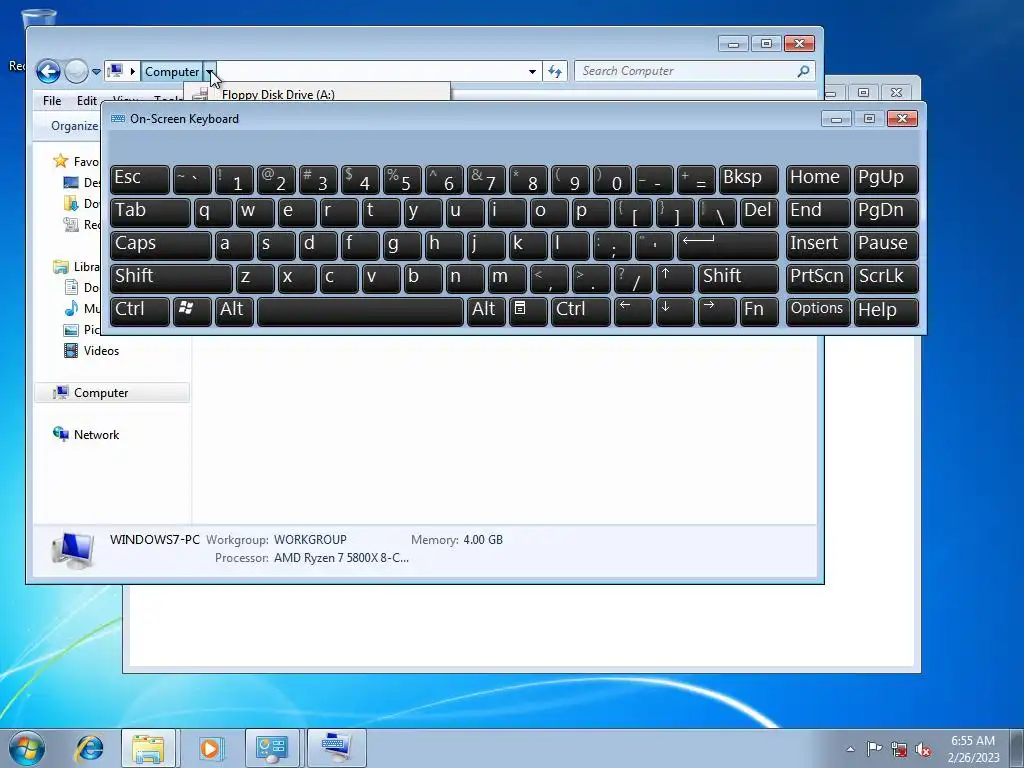Click the Del key
Image resolution: width=1024 pixels, height=768 pixels.
pyautogui.click(x=760, y=212)
